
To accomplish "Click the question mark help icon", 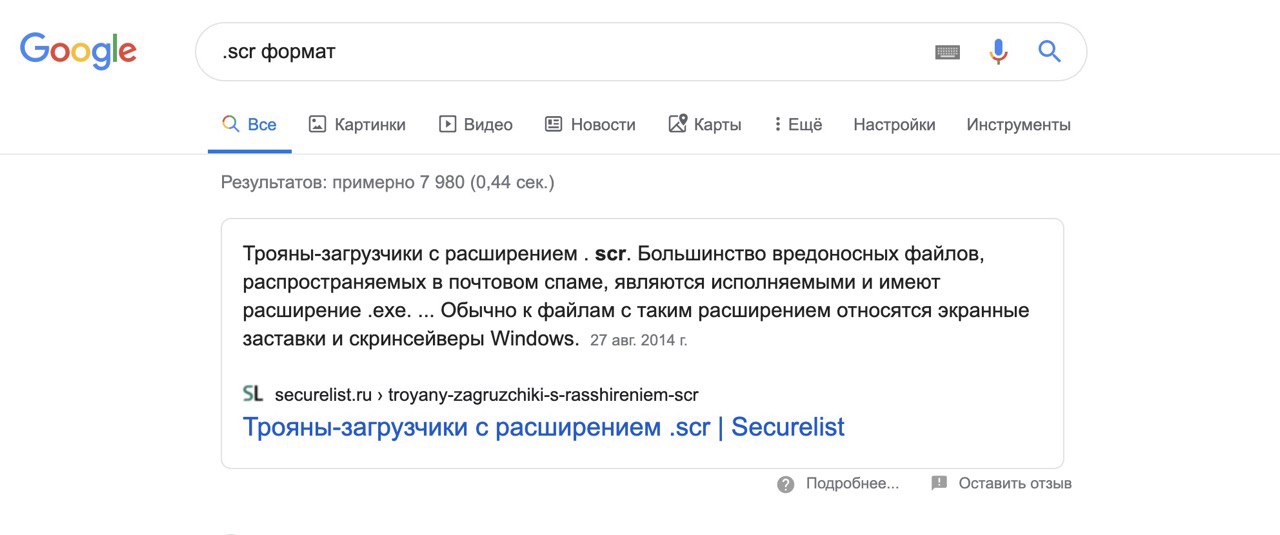I will coord(786,484).
